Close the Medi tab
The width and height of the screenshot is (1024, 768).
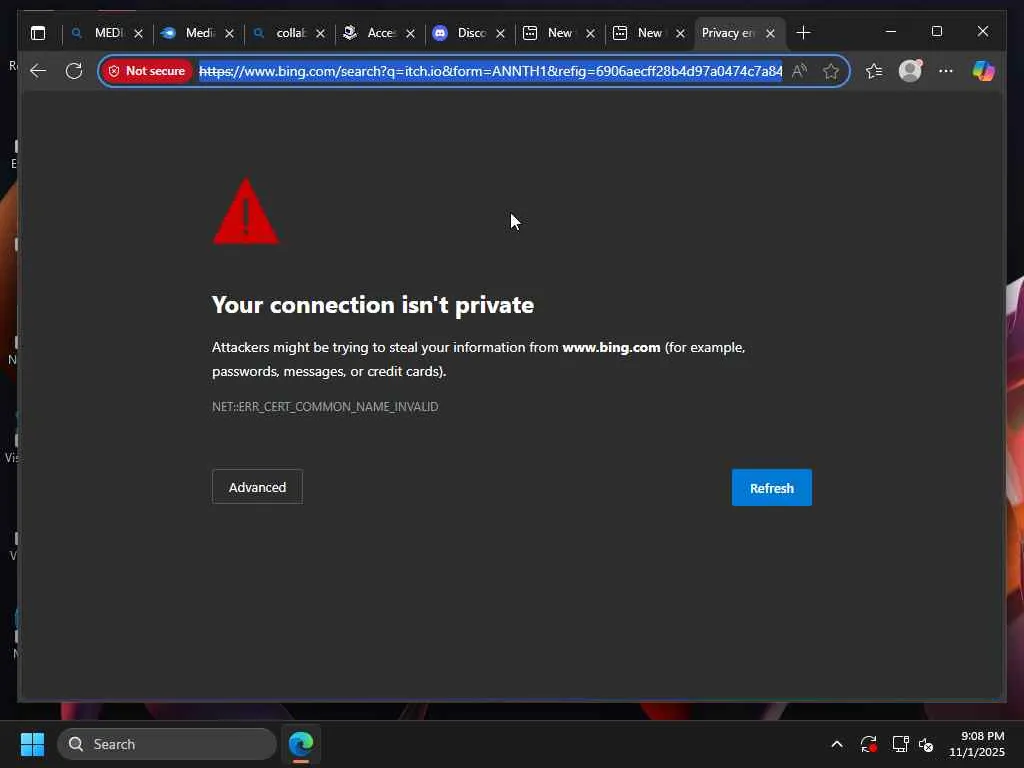[x=229, y=33]
